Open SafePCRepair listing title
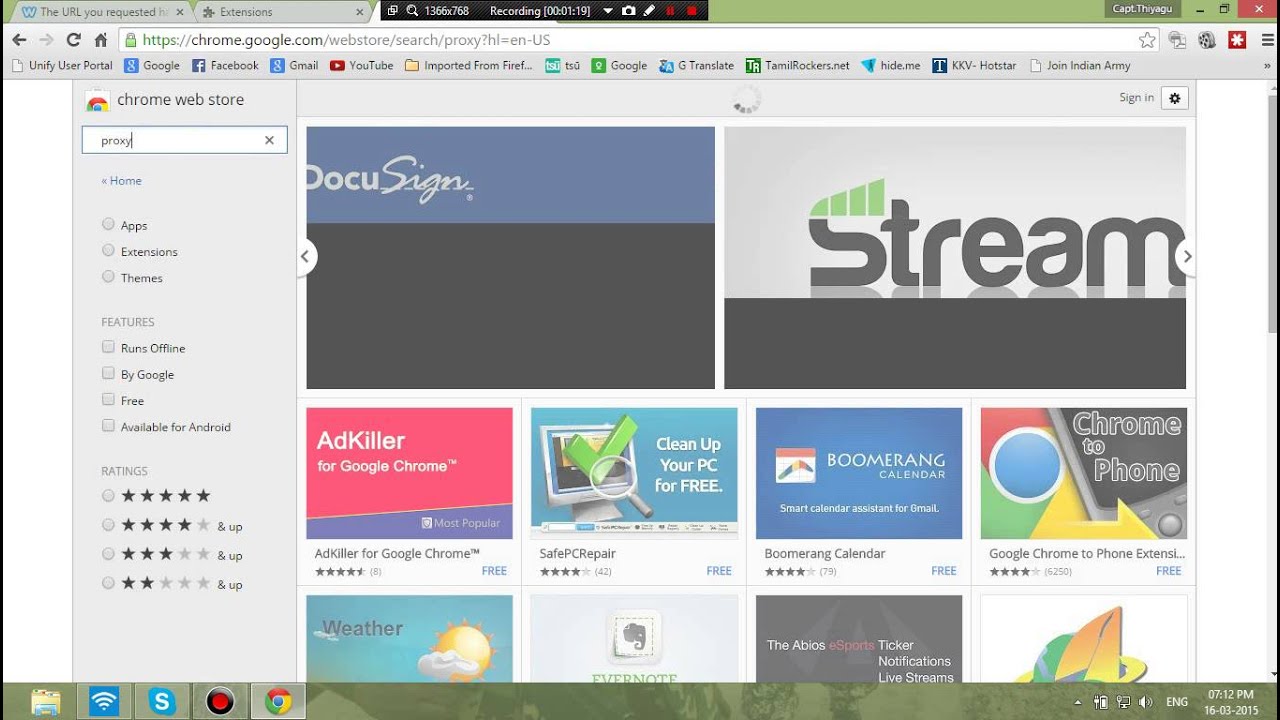Image resolution: width=1280 pixels, height=720 pixels. tap(577, 553)
